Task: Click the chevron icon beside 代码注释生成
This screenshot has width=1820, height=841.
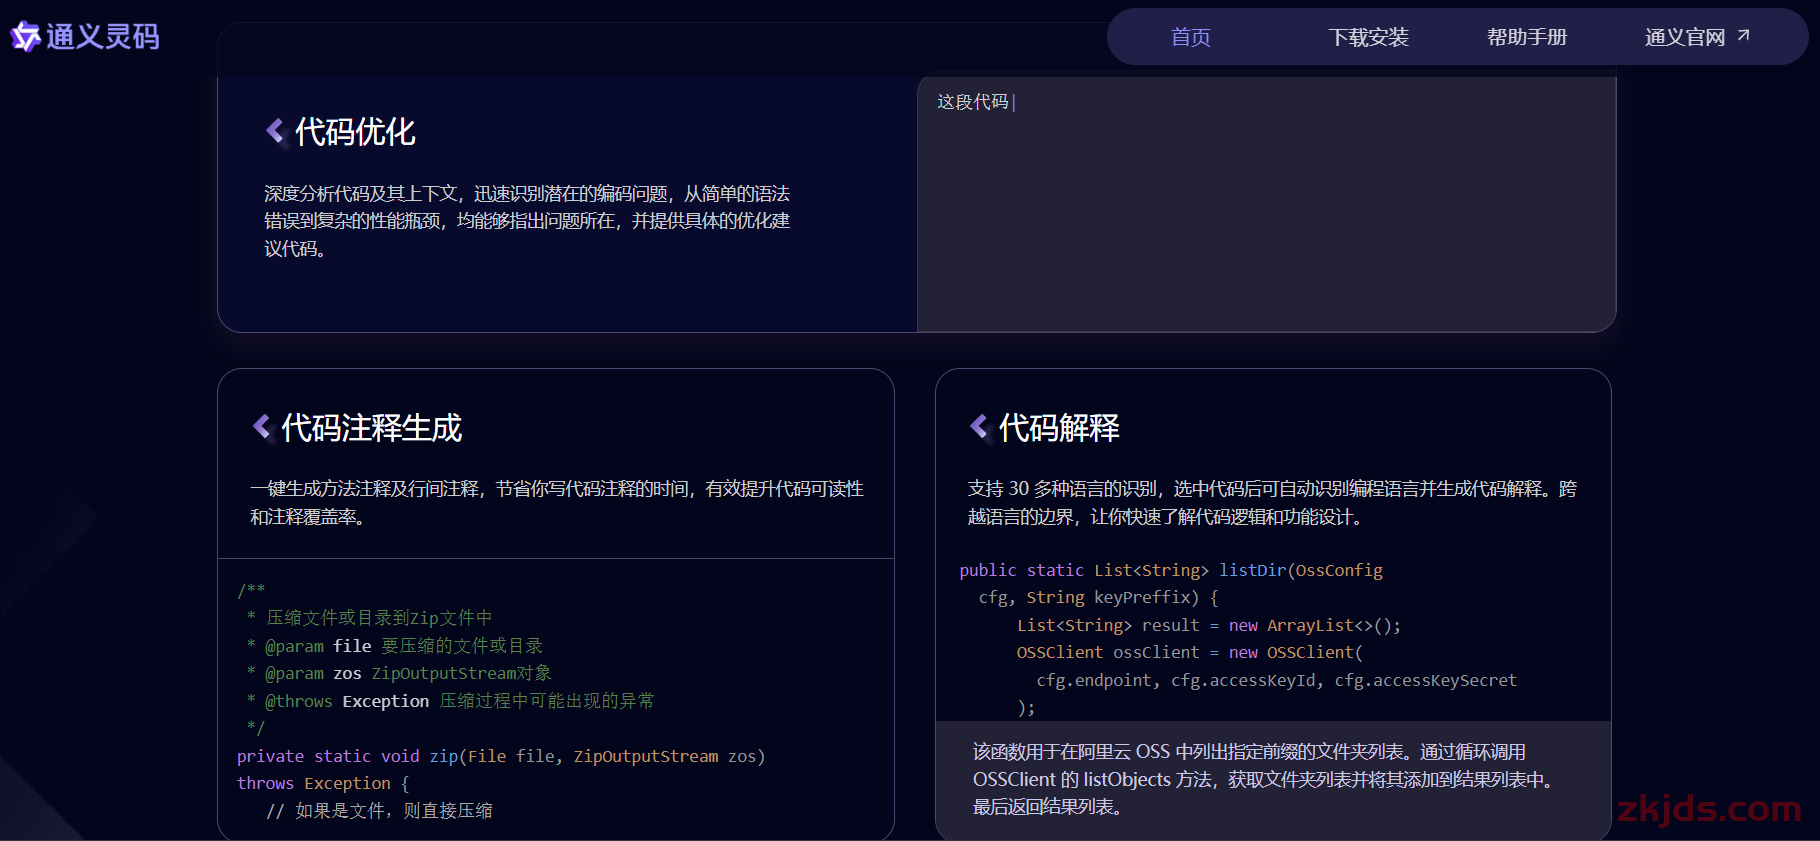Action: pos(262,427)
